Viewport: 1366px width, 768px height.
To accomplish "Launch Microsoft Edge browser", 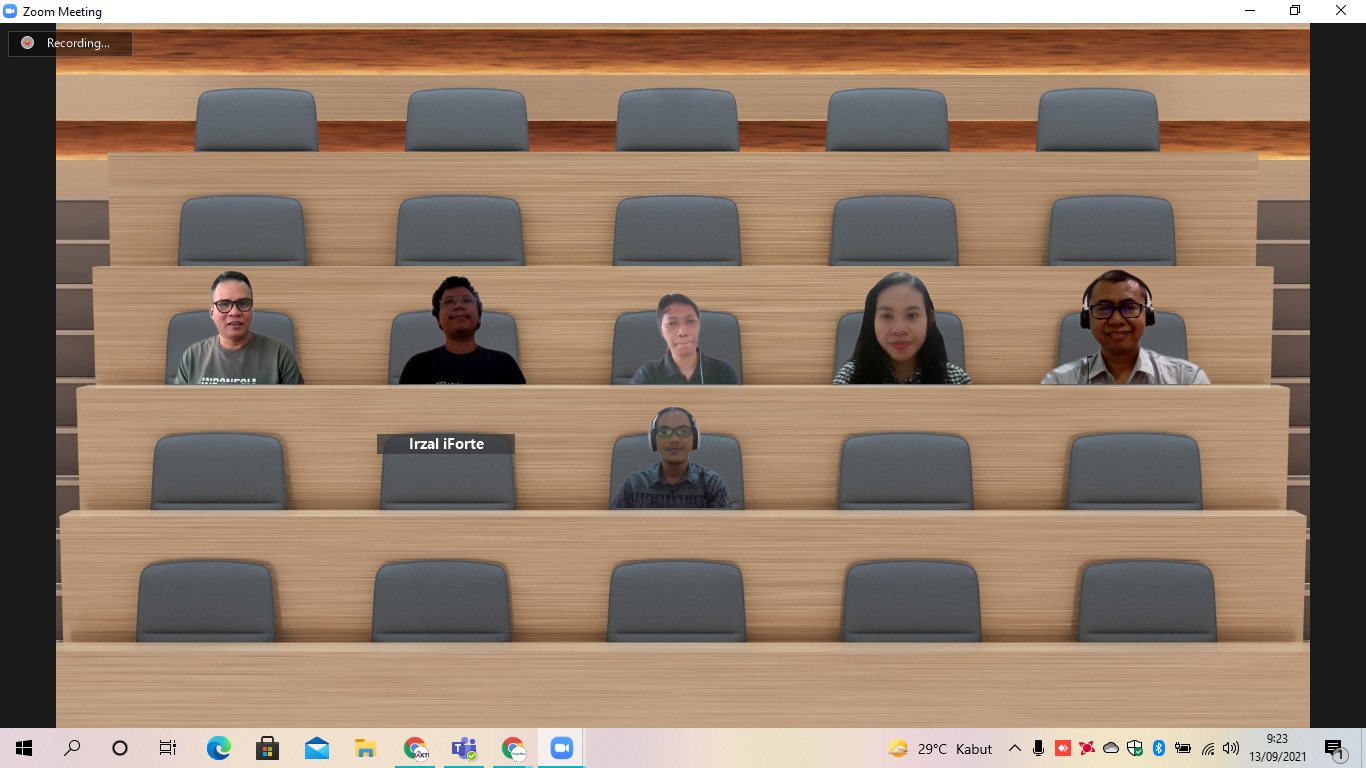I will (219, 748).
